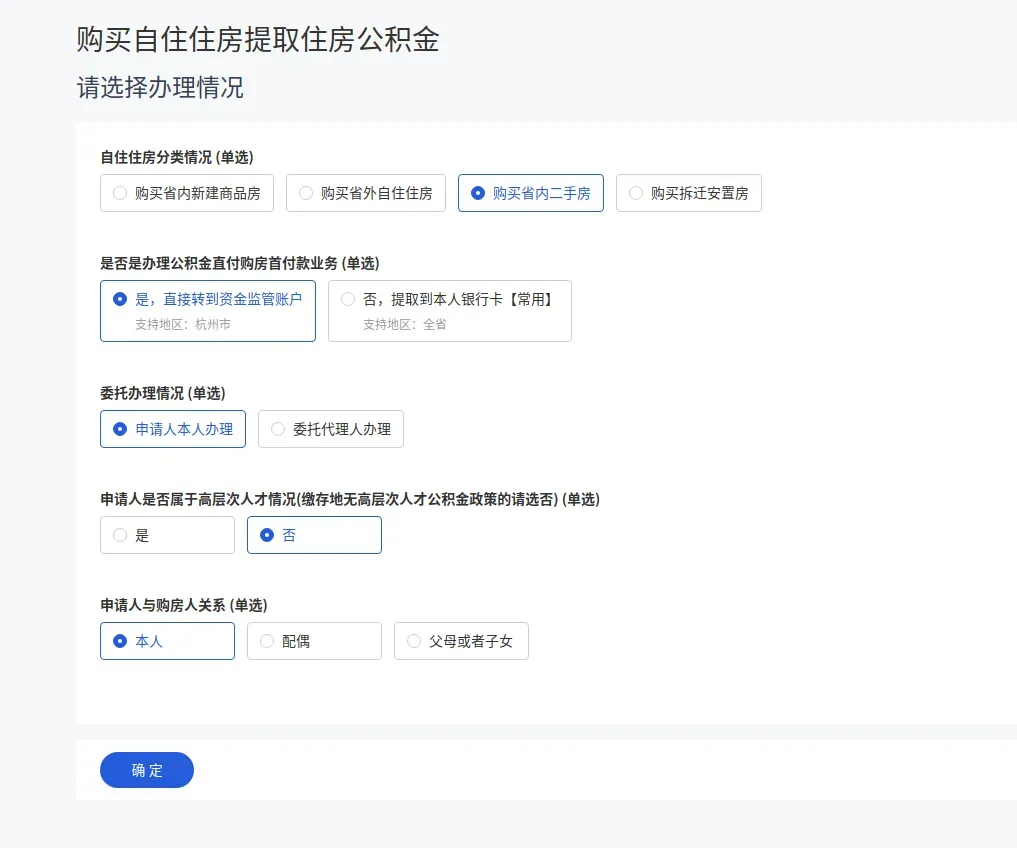Choose 否，提取到本人银行卡【常用】 option

449,311
